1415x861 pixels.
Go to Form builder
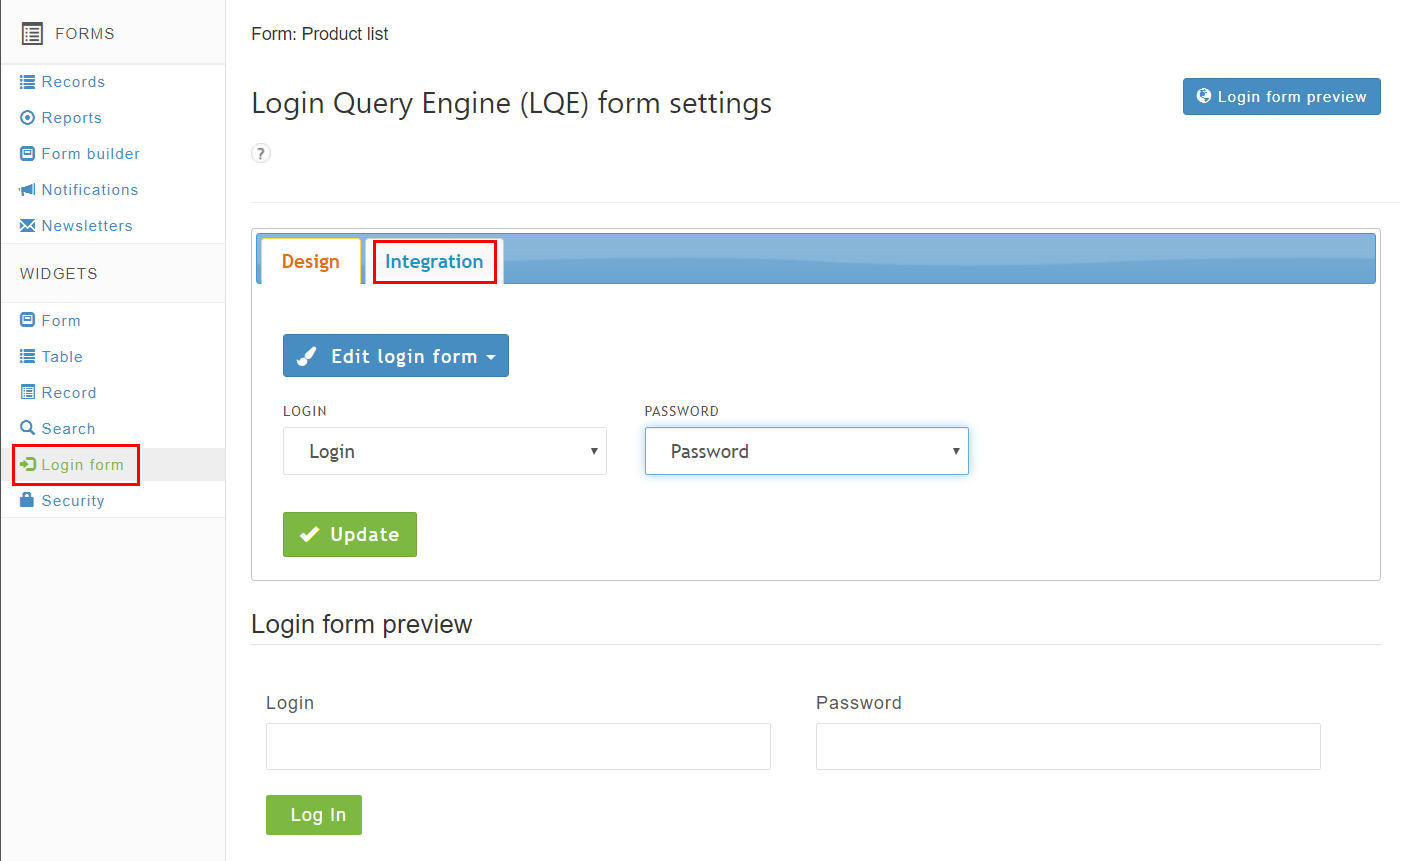[x=91, y=154]
